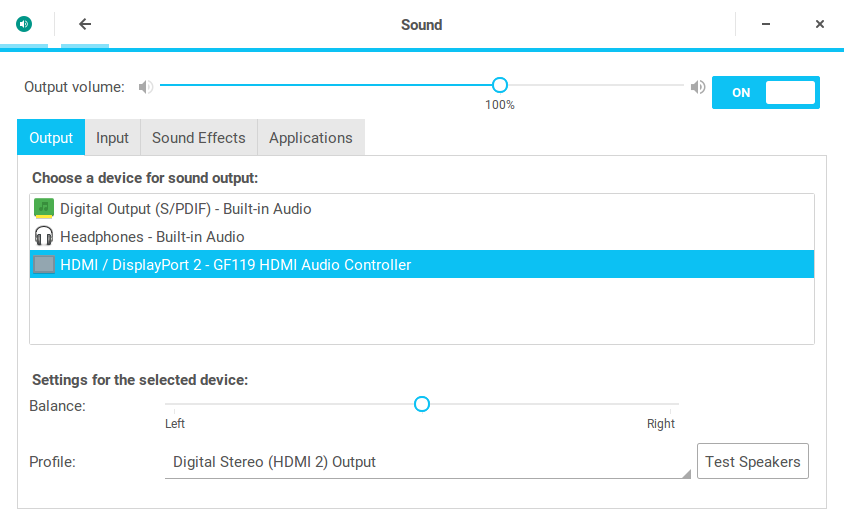Image resolution: width=844 pixels, height=526 pixels.
Task: Click the Digital Output S/PDIF sound card icon
Action: pos(44,209)
